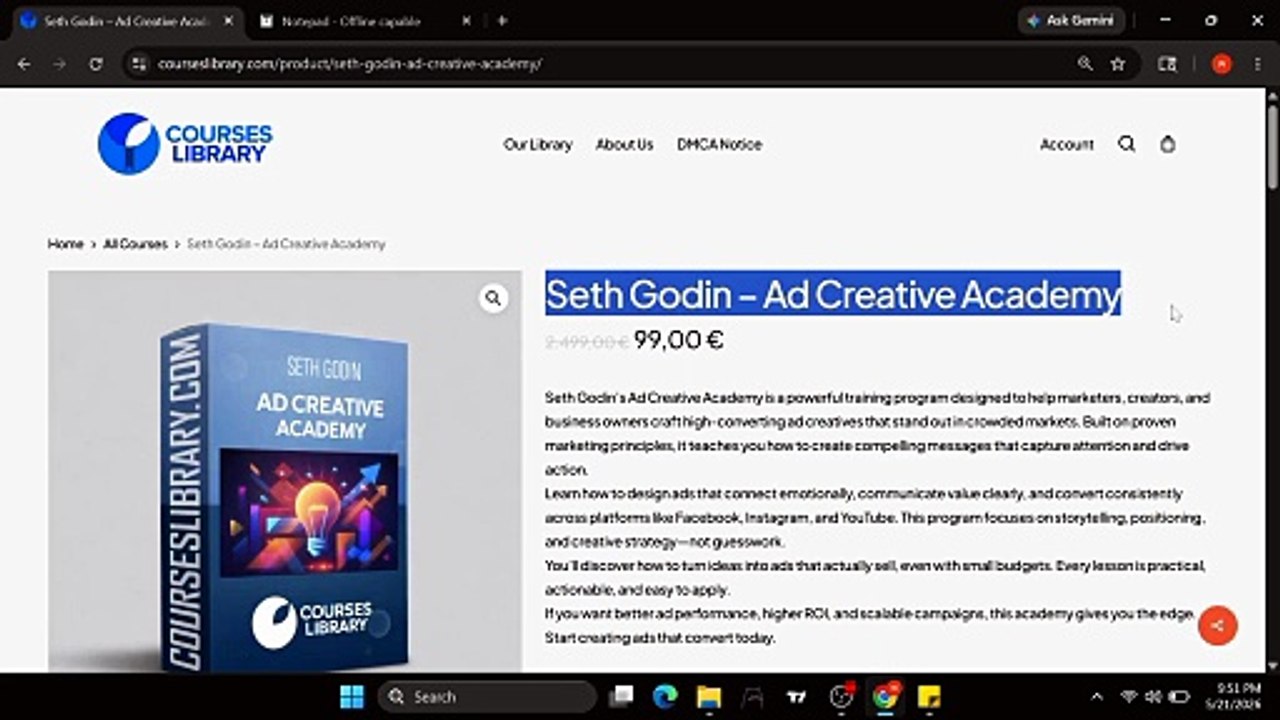
Task: Open the About Us page
Action: [624, 144]
